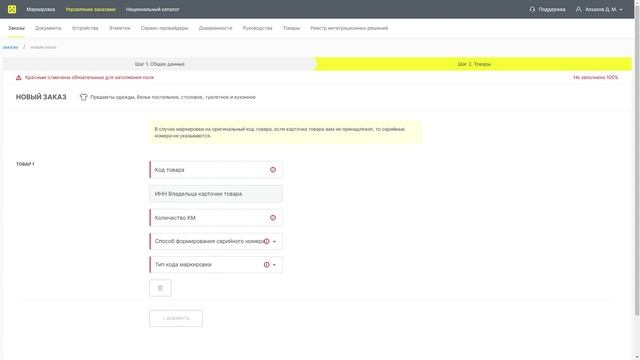Select Национальный каталог in top menu

152,9
